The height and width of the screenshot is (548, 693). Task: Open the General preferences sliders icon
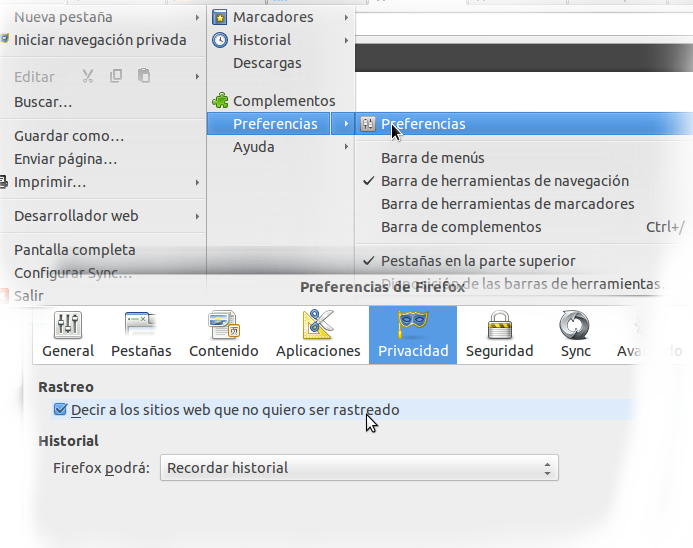pyautogui.click(x=68, y=325)
